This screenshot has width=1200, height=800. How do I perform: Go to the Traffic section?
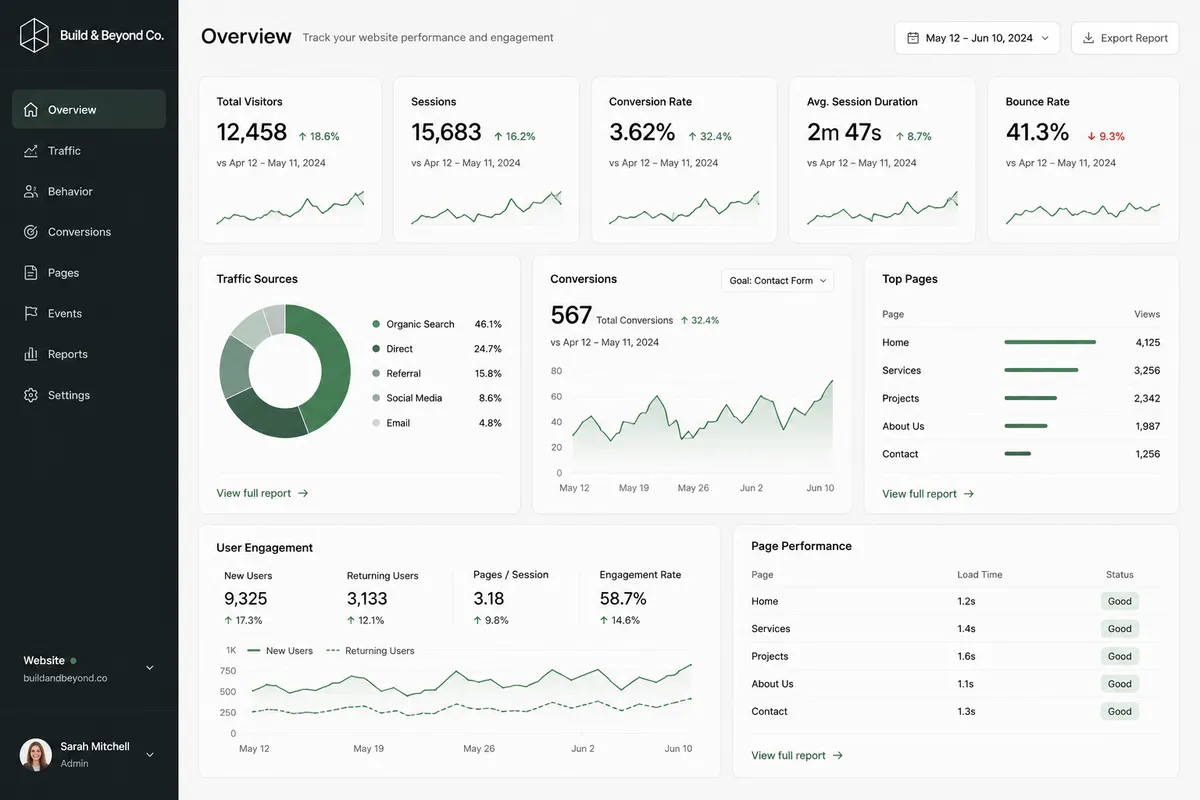coord(89,151)
